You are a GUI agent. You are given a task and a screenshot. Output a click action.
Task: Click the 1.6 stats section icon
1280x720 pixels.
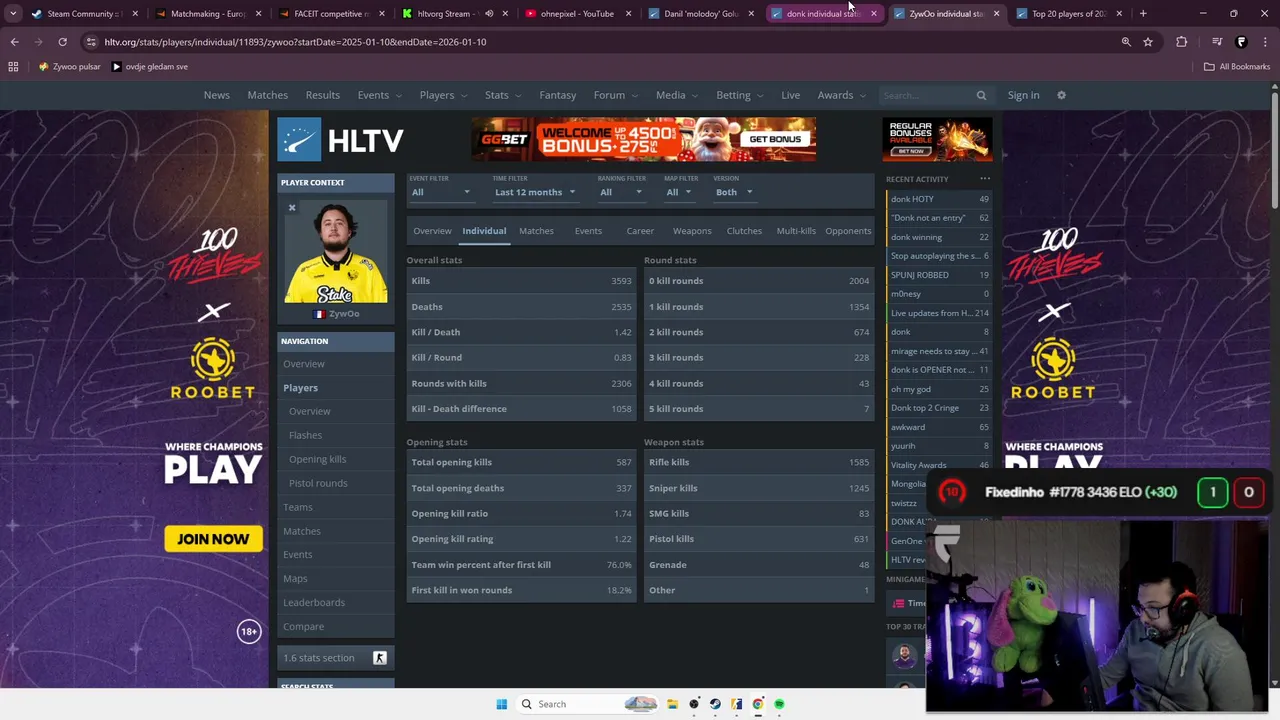click(x=380, y=658)
